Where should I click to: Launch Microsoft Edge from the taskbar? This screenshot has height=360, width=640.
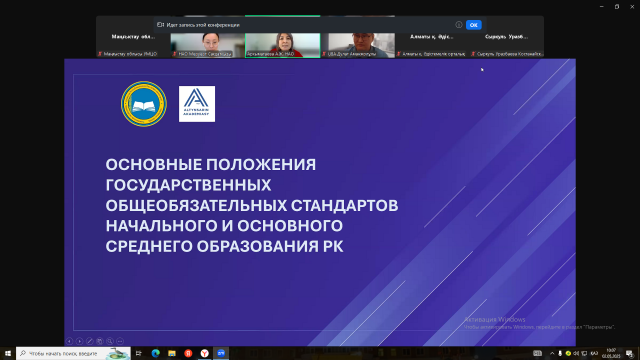155,353
